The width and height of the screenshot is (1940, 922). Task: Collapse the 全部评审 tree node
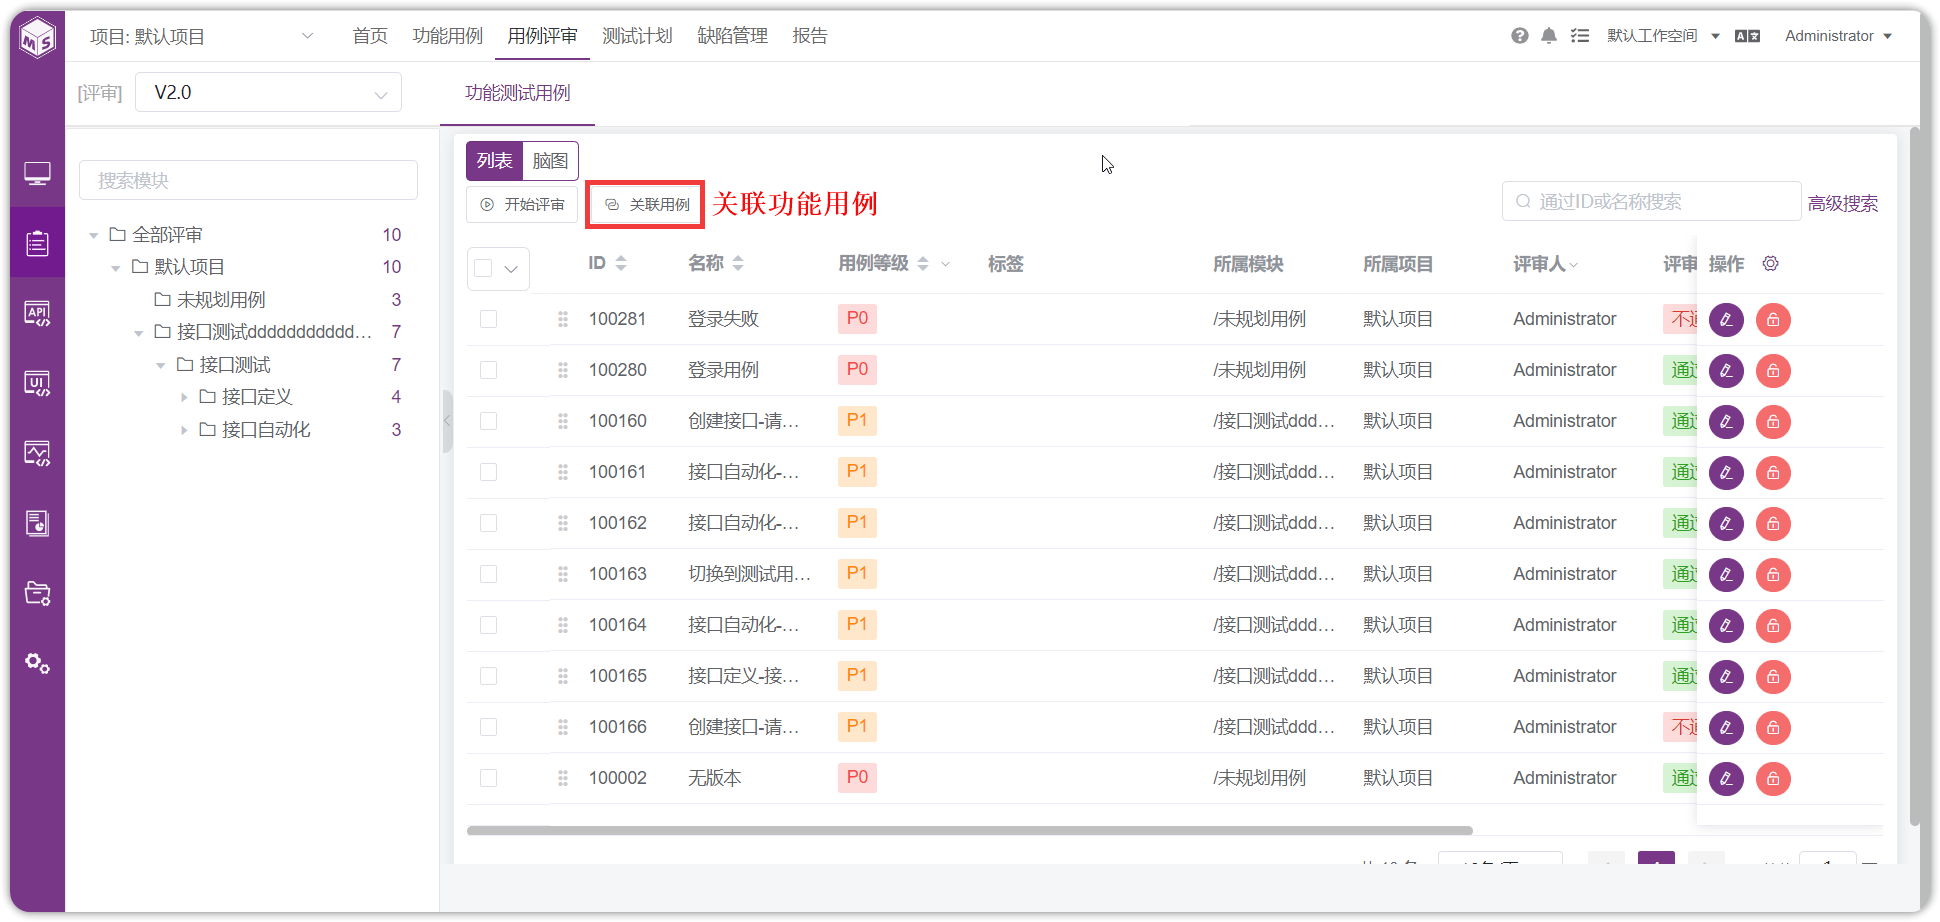pos(94,236)
